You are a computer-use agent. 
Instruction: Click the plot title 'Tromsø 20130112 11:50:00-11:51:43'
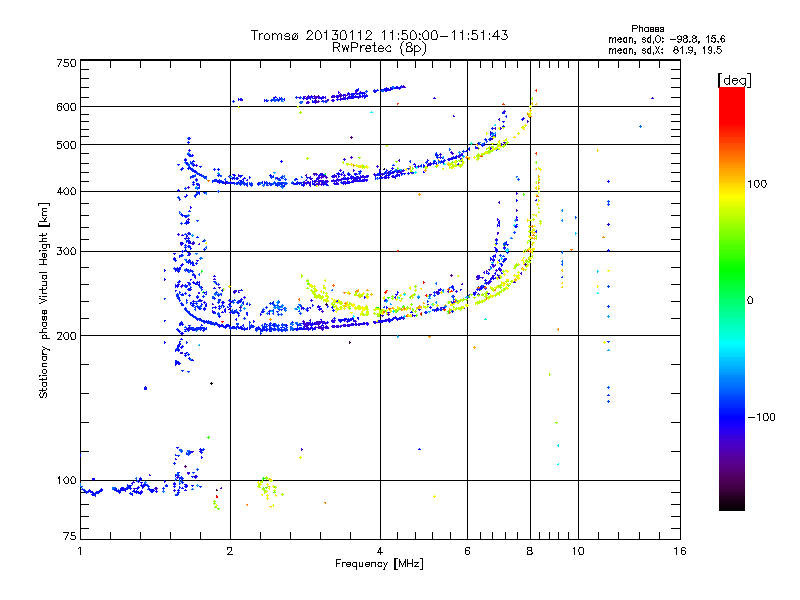(379, 35)
